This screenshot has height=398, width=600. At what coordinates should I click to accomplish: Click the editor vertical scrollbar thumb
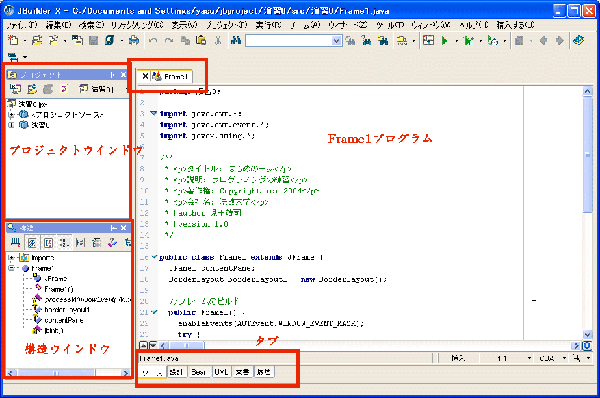pyautogui.click(x=587, y=155)
